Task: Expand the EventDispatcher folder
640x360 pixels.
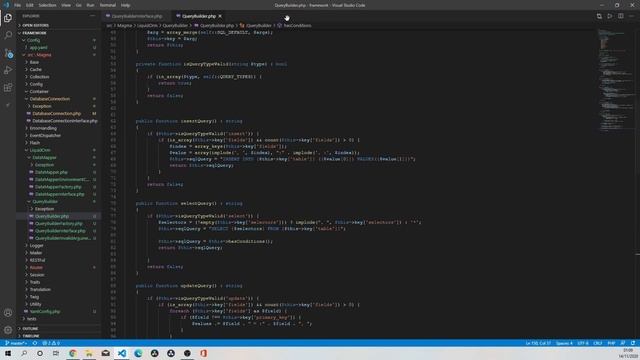Action: pos(45,136)
